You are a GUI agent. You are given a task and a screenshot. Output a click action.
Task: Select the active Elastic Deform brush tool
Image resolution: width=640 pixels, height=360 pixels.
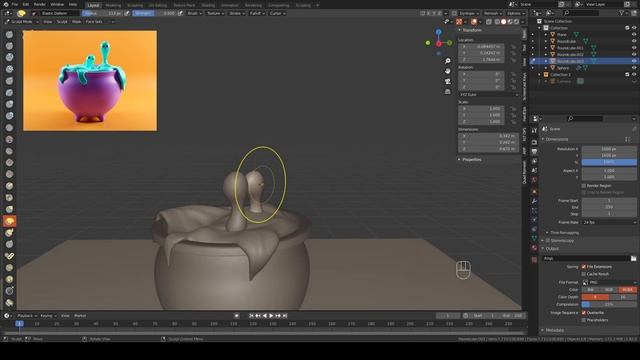pos(9,221)
